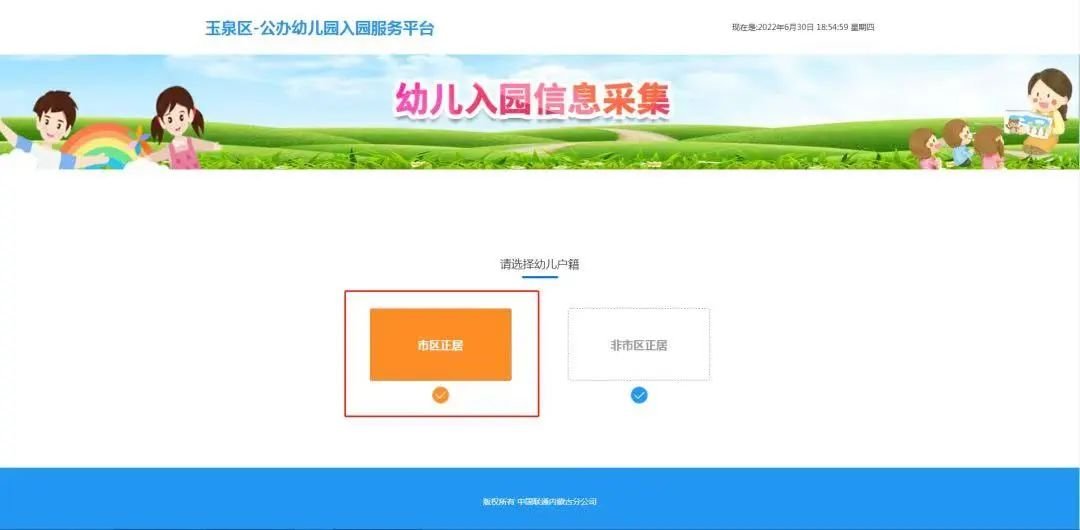The width and height of the screenshot is (1080, 530).
Task: Click the orange checkmark under 市区正居
Action: [x=441, y=395]
